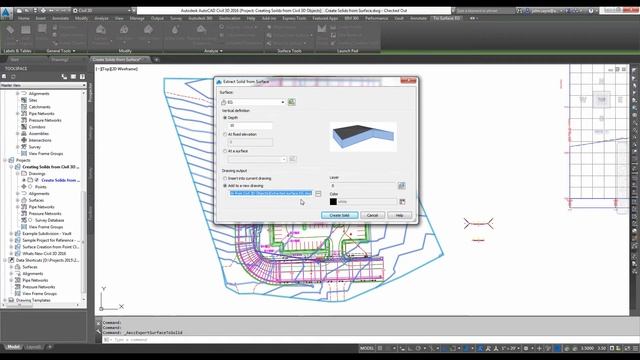This screenshot has width=640, height=360.
Task: Select the Survey Database item
Action: (x=49, y=220)
